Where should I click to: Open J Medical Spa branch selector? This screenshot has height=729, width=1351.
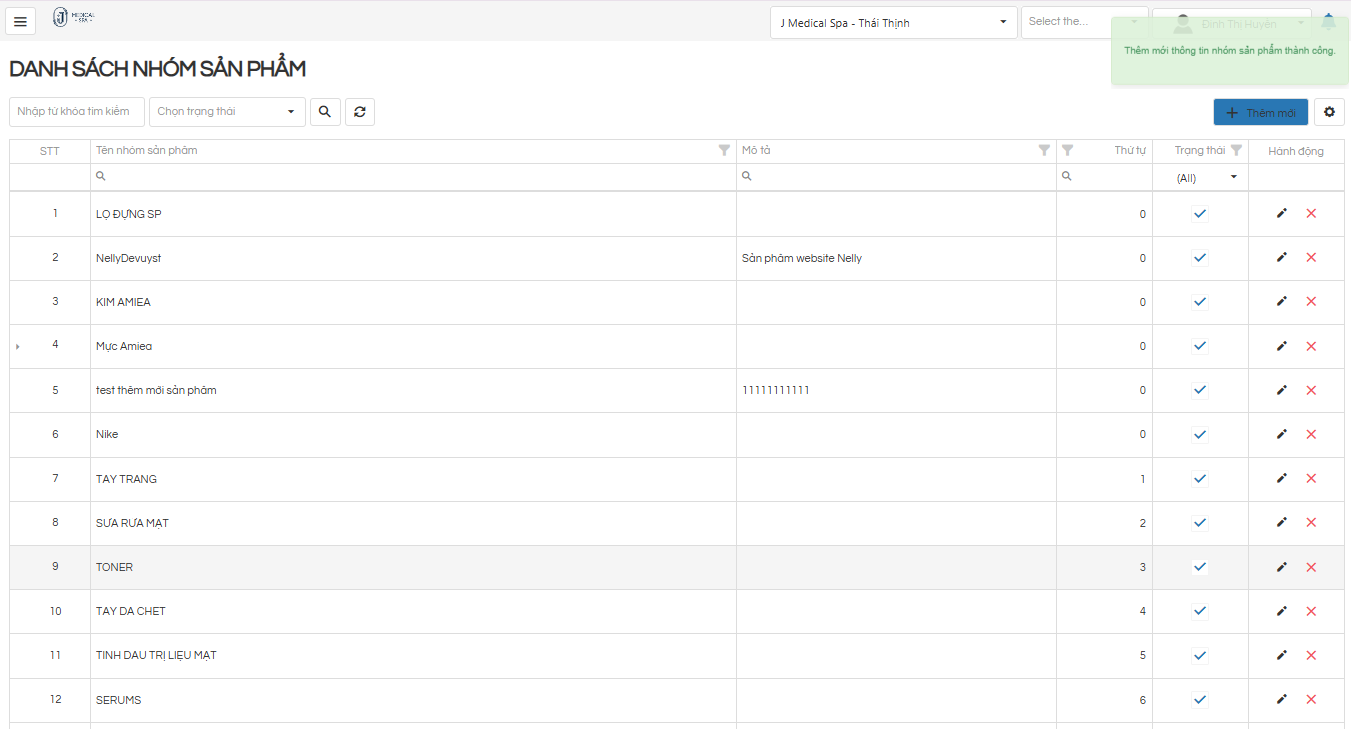tap(893, 22)
